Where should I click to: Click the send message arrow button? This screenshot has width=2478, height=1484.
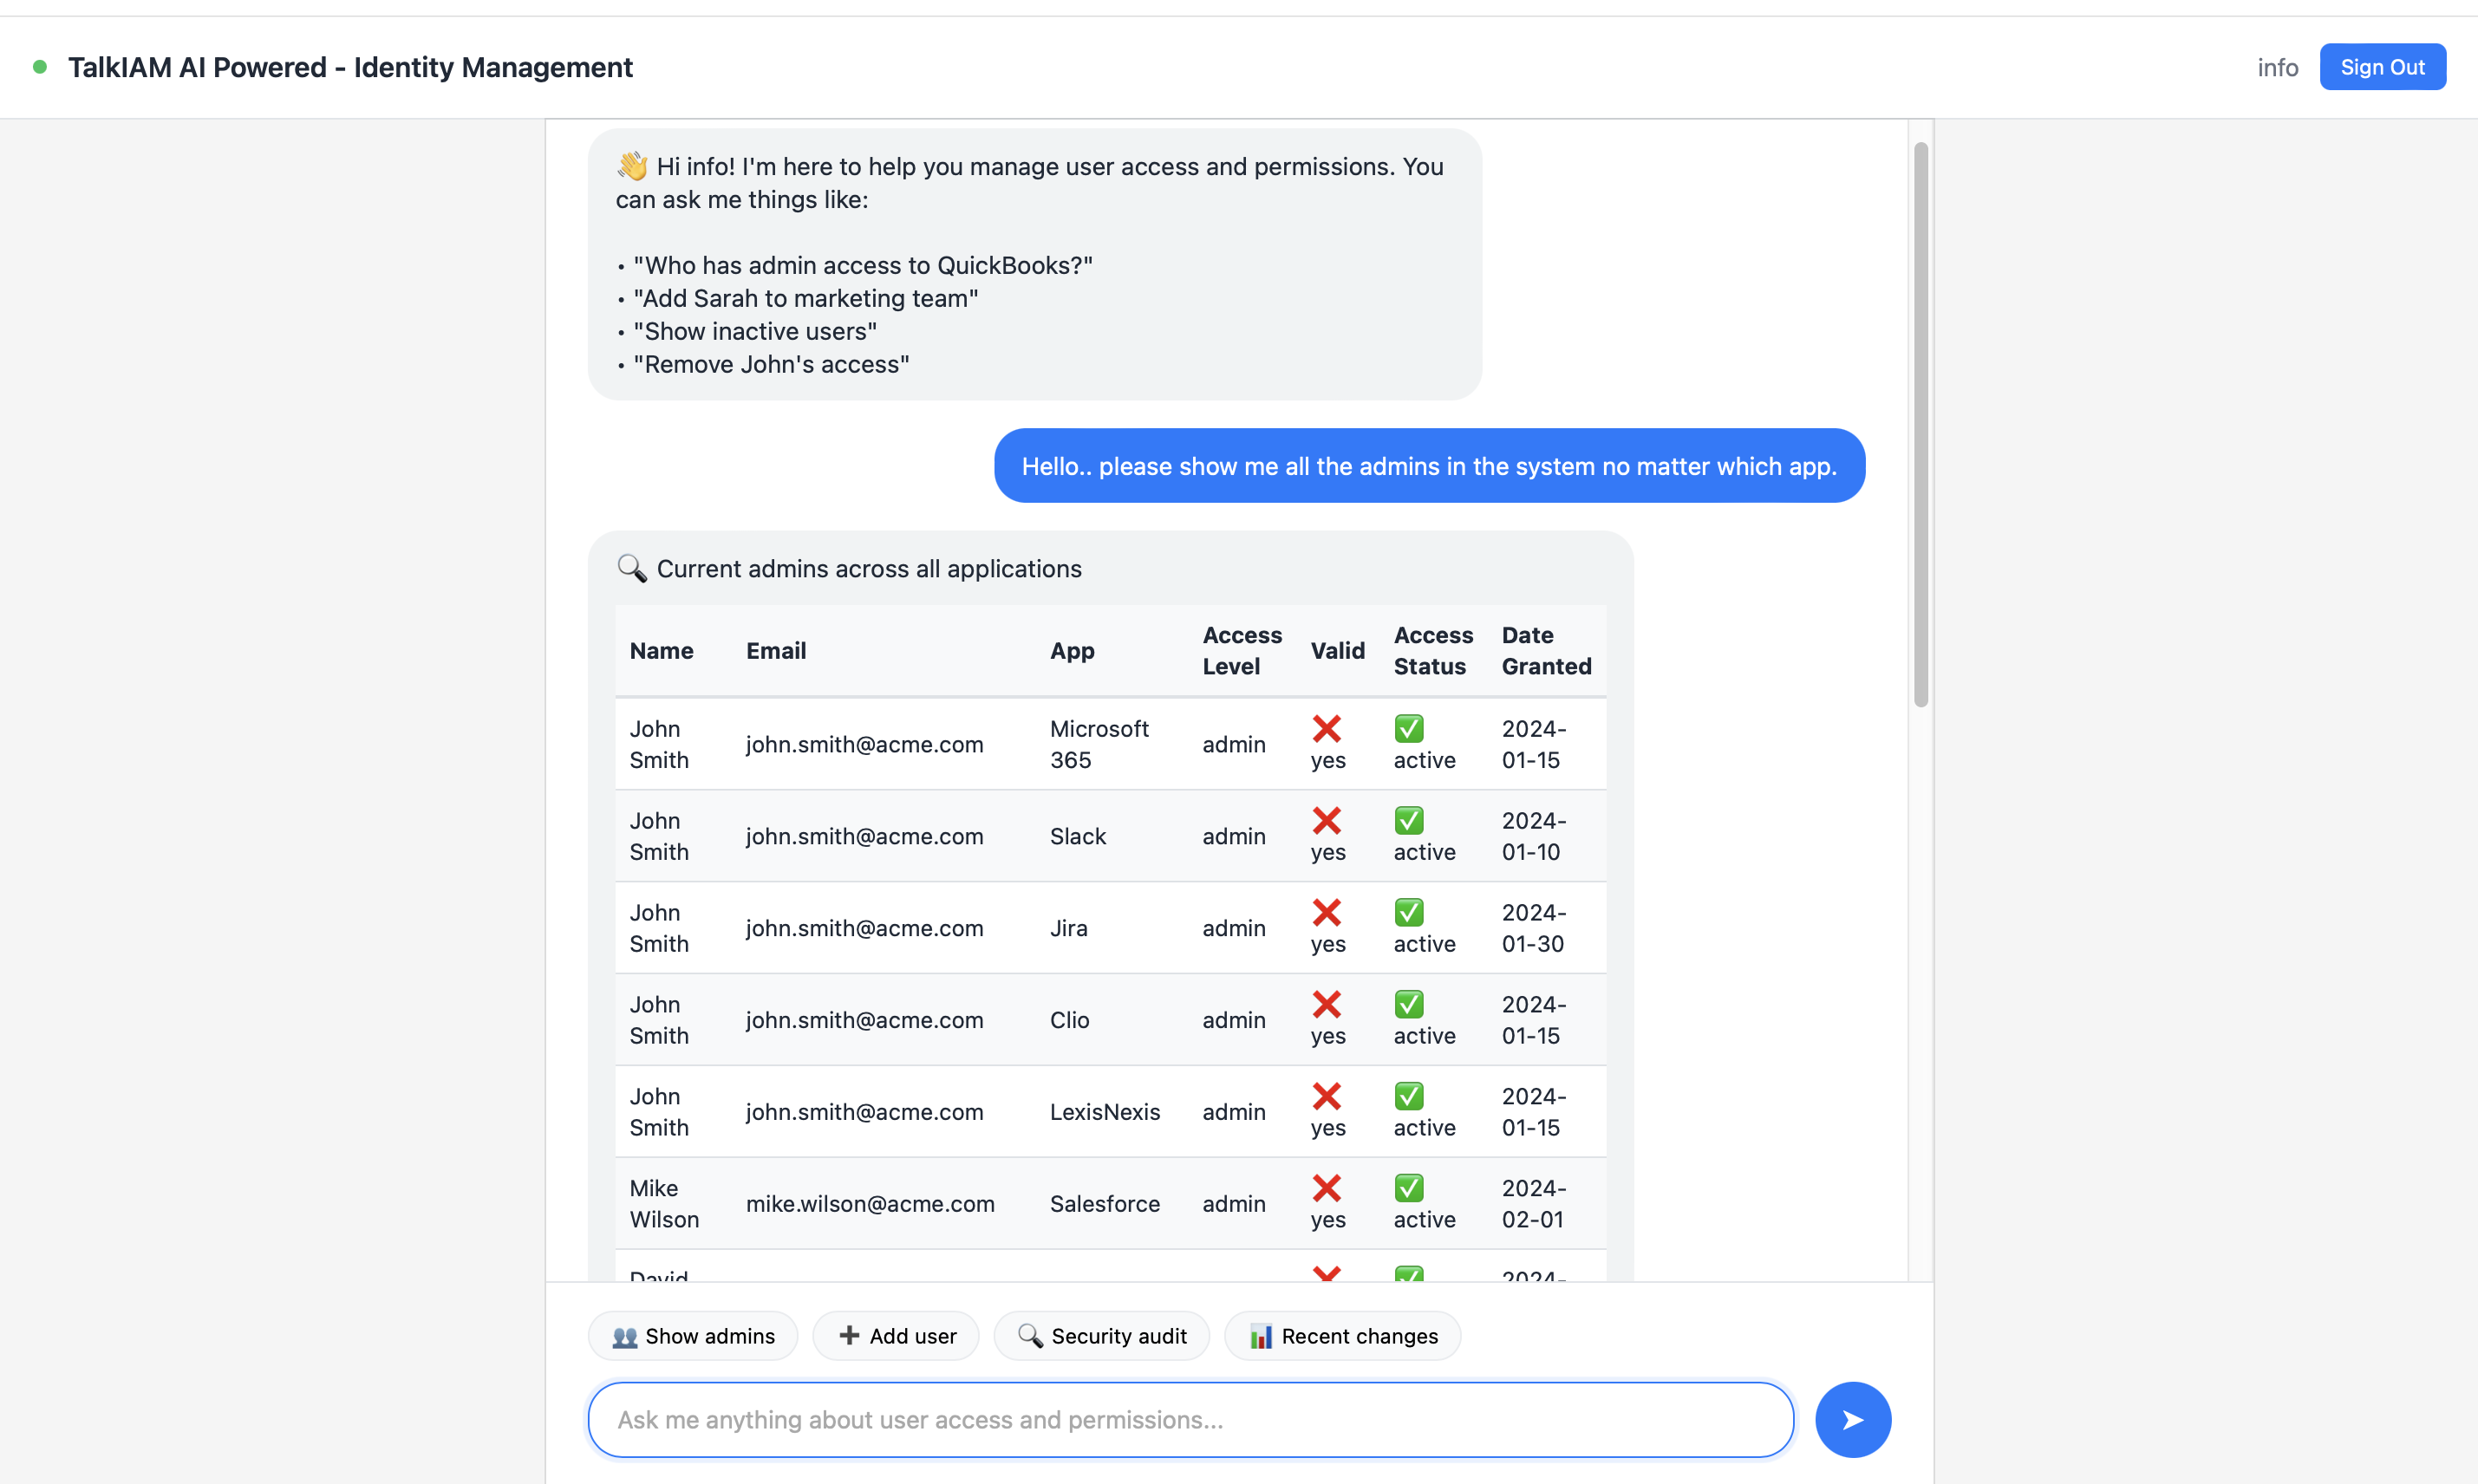(x=1852, y=1419)
